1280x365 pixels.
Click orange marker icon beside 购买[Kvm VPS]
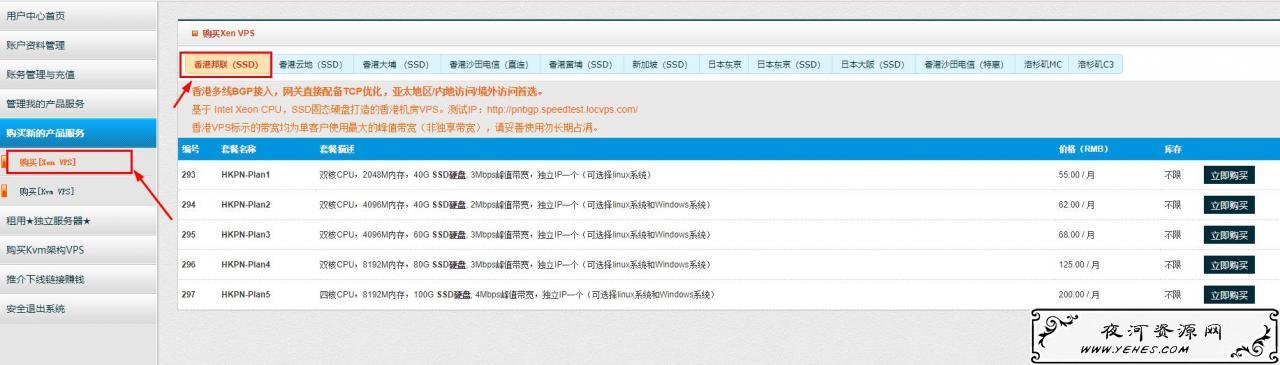pyautogui.click(x=3, y=190)
